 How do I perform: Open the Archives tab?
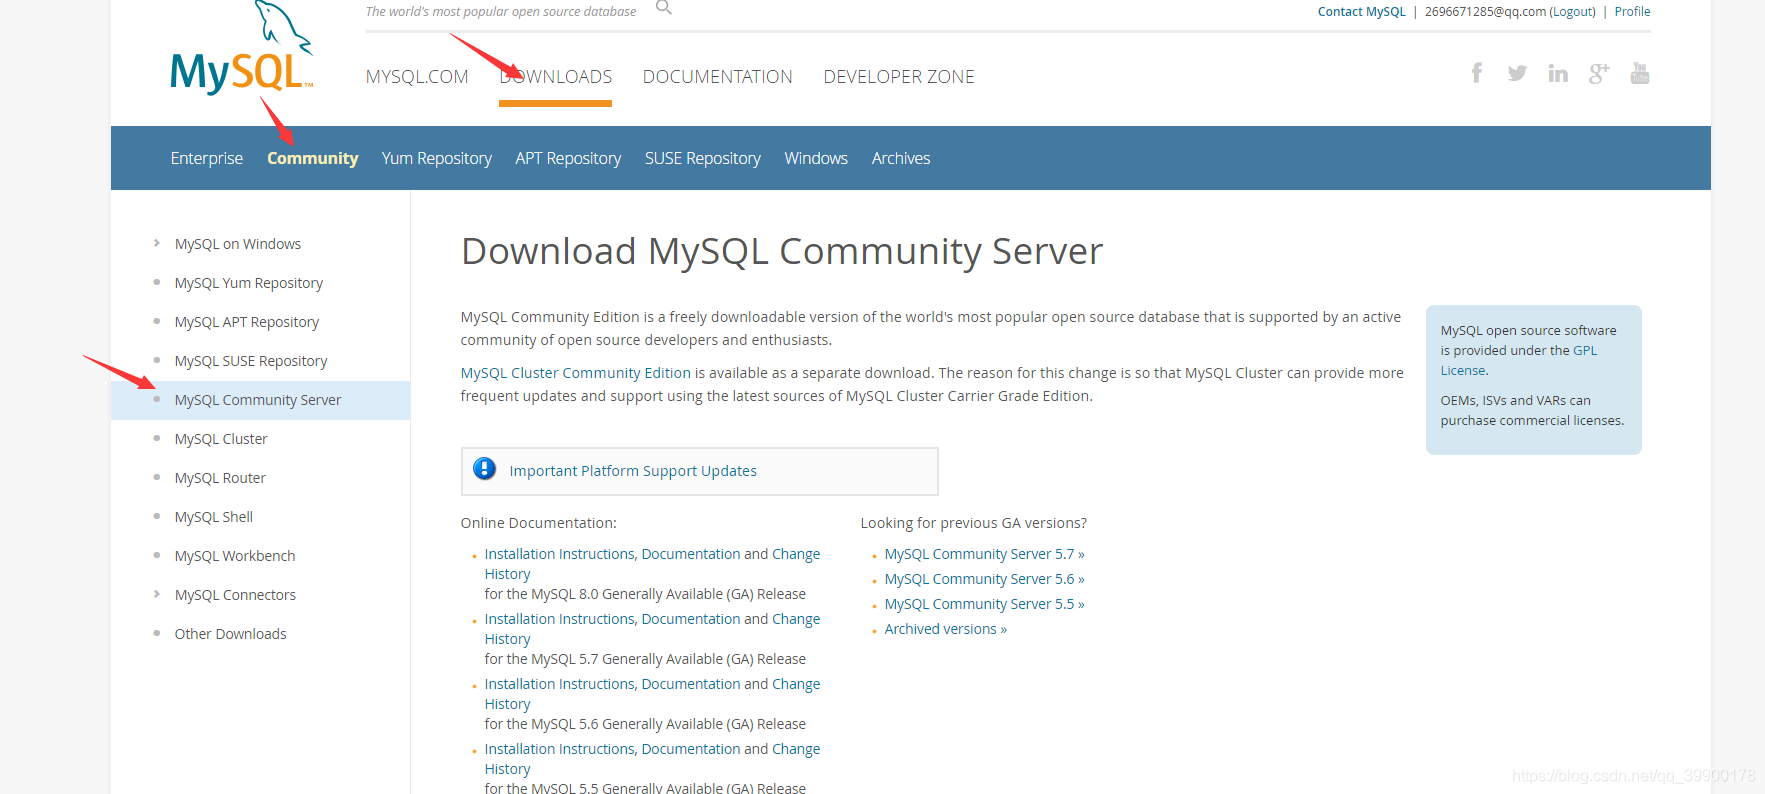coord(901,158)
